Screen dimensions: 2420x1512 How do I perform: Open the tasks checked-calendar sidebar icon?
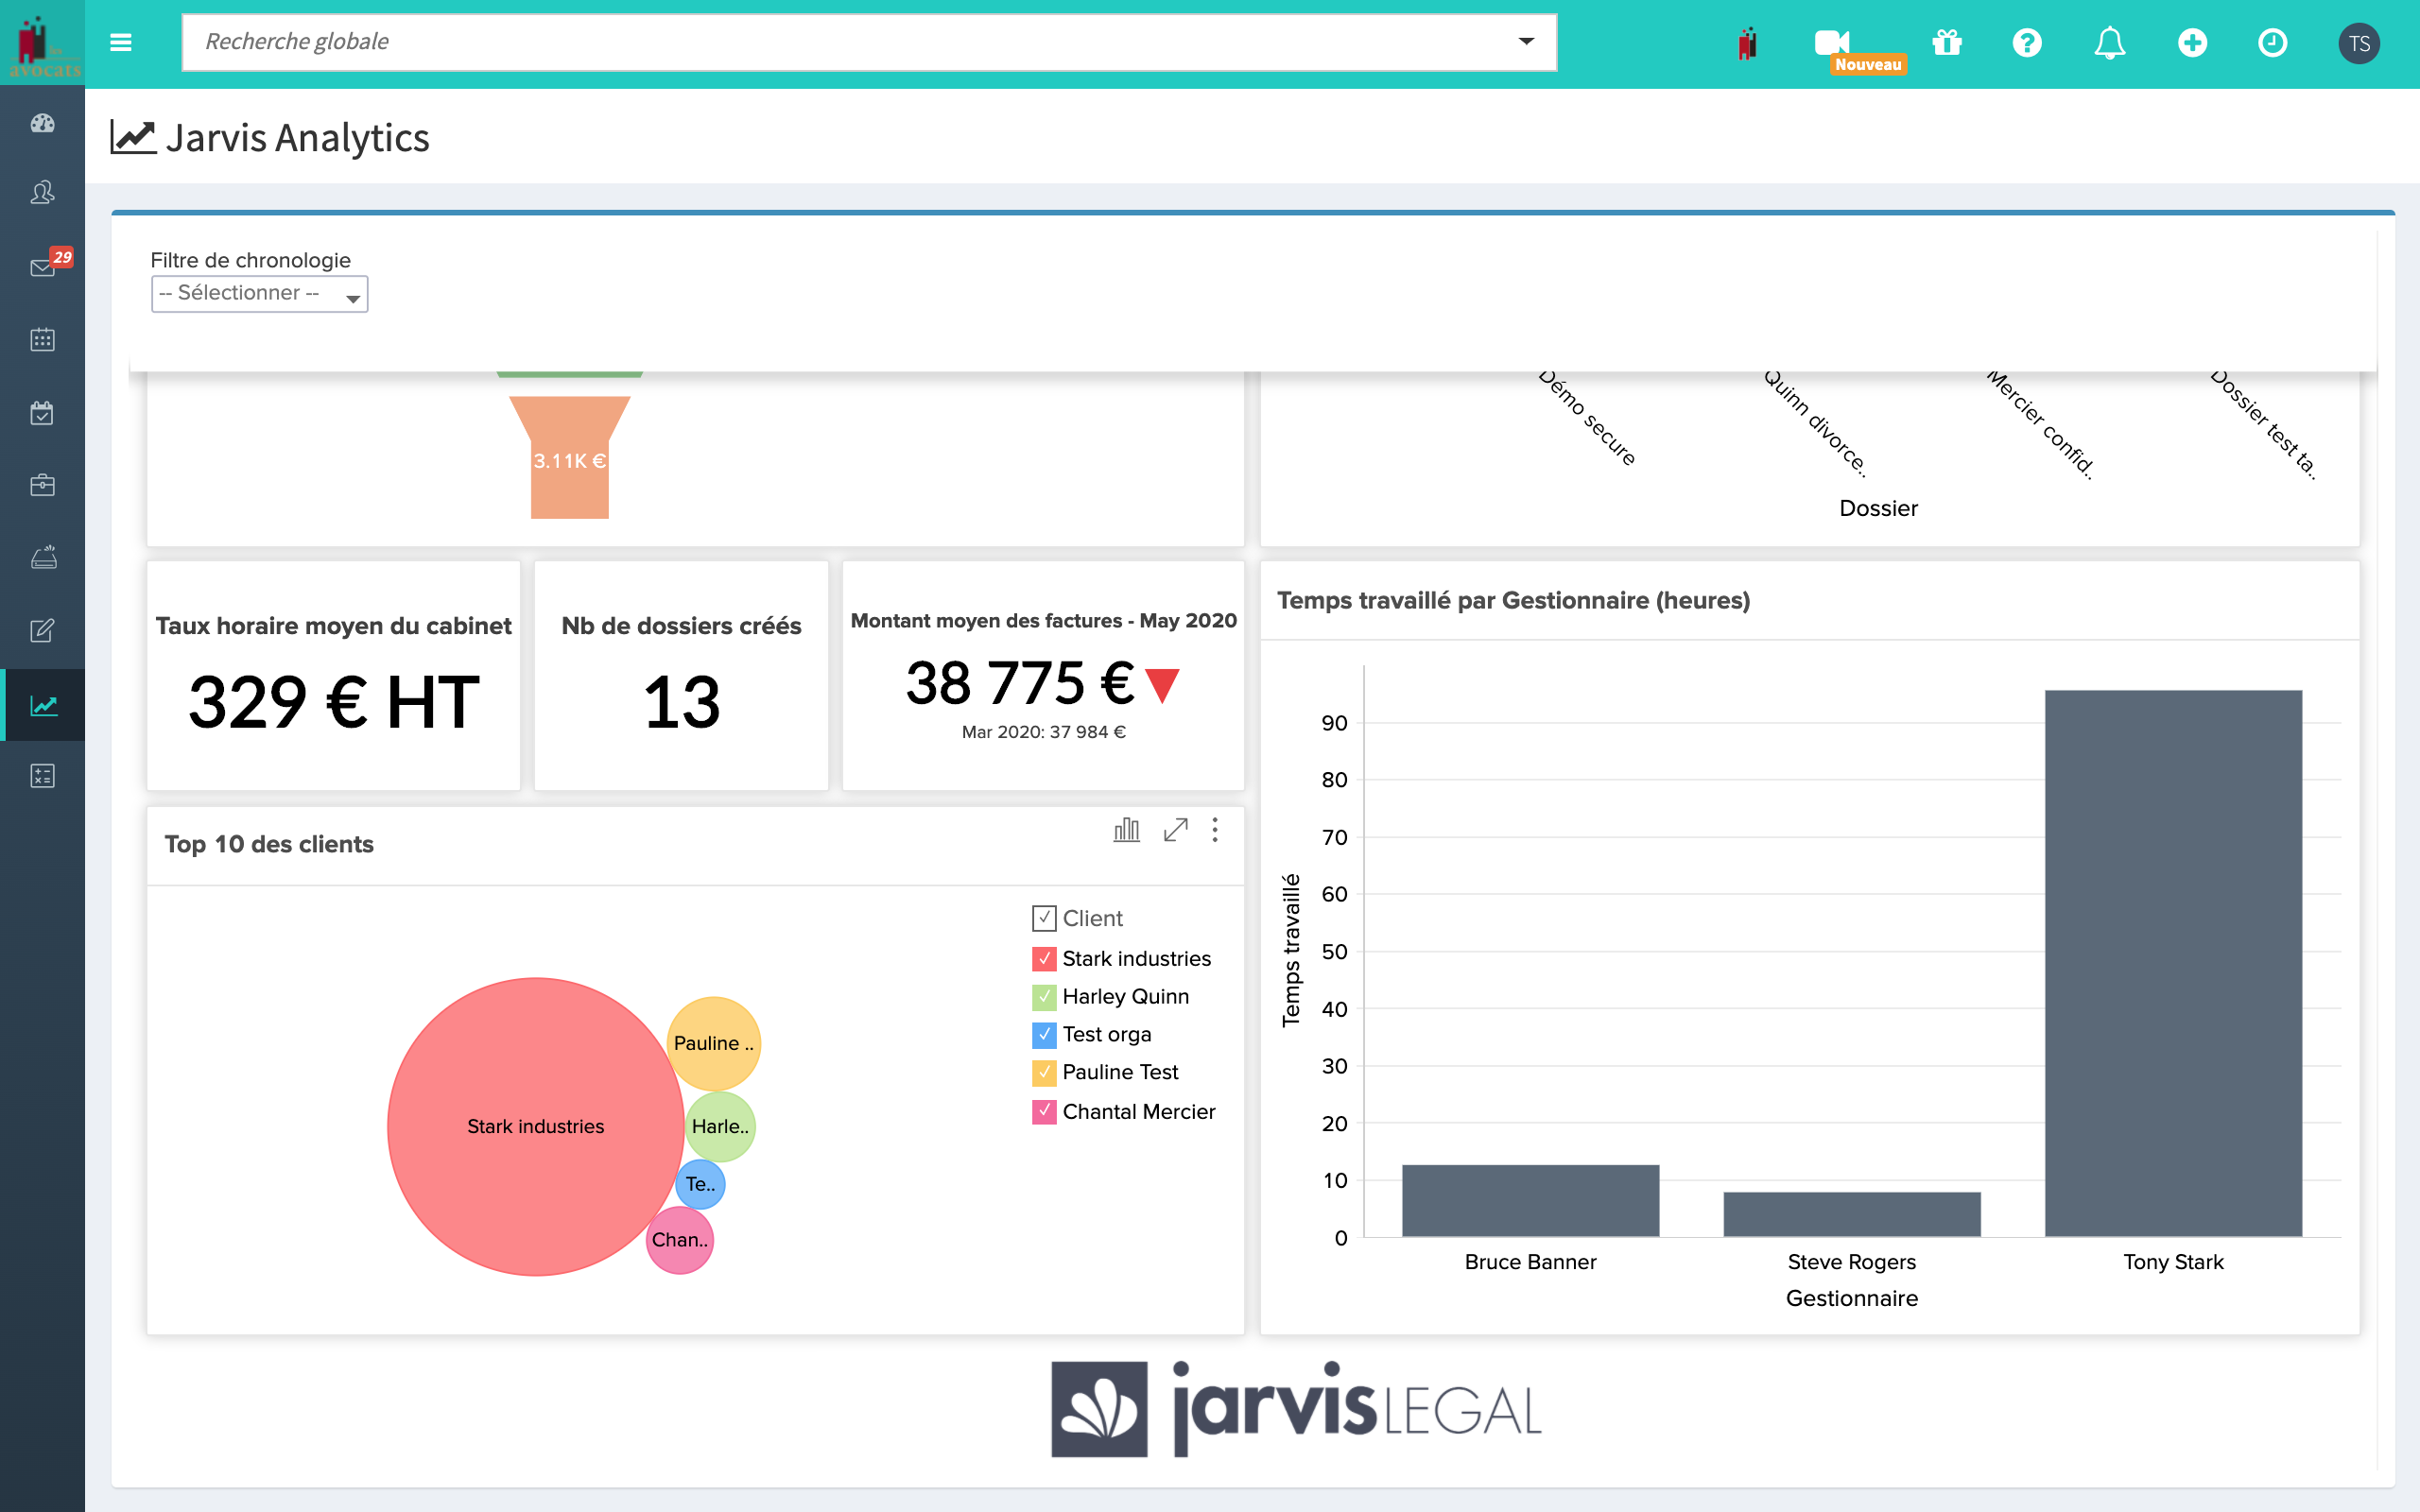42,413
